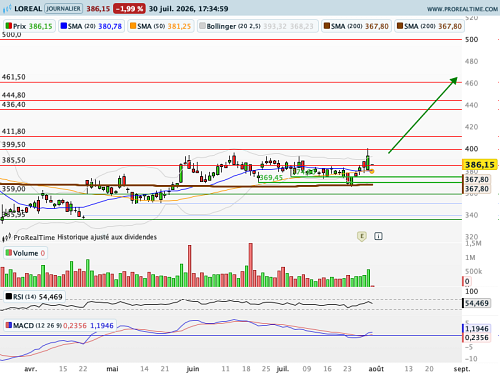
Task: Click the green upward trend arrow
Action: click(x=423, y=115)
